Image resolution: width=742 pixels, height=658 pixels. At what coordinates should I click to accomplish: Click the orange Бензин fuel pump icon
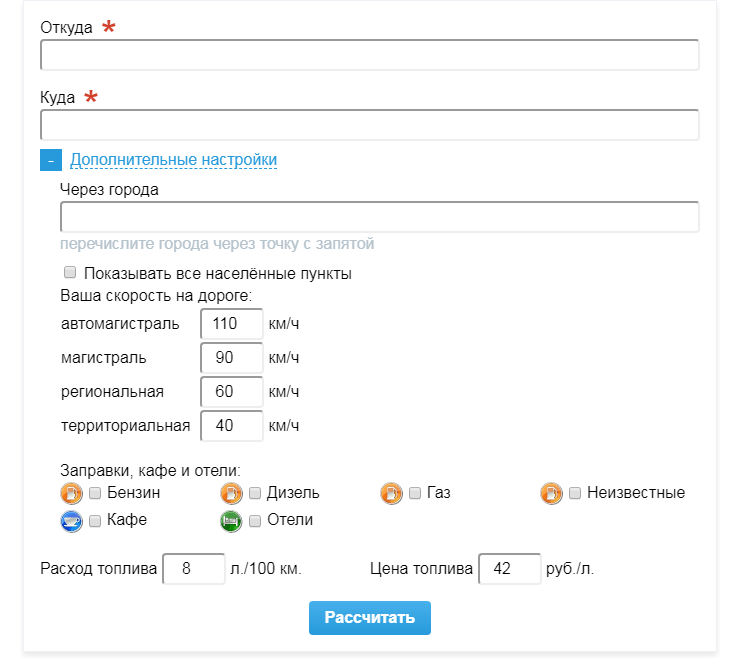pos(71,494)
